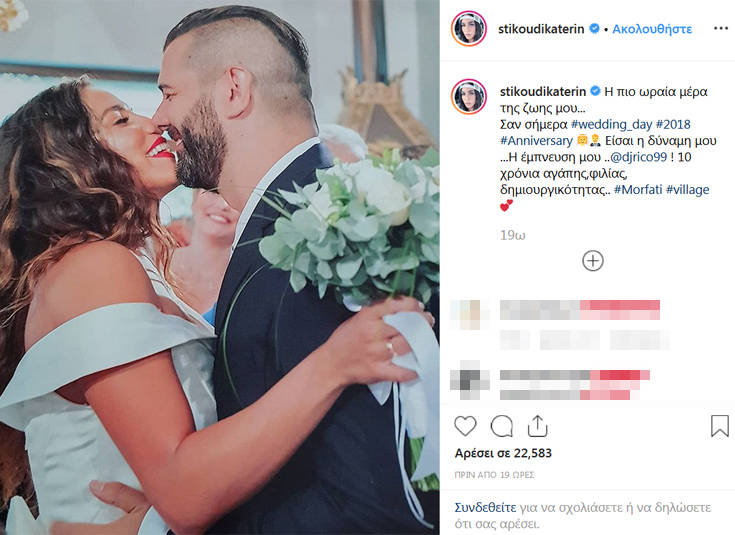
Task: Open the header profile picture of stikoudikaterin
Action: tap(469, 29)
